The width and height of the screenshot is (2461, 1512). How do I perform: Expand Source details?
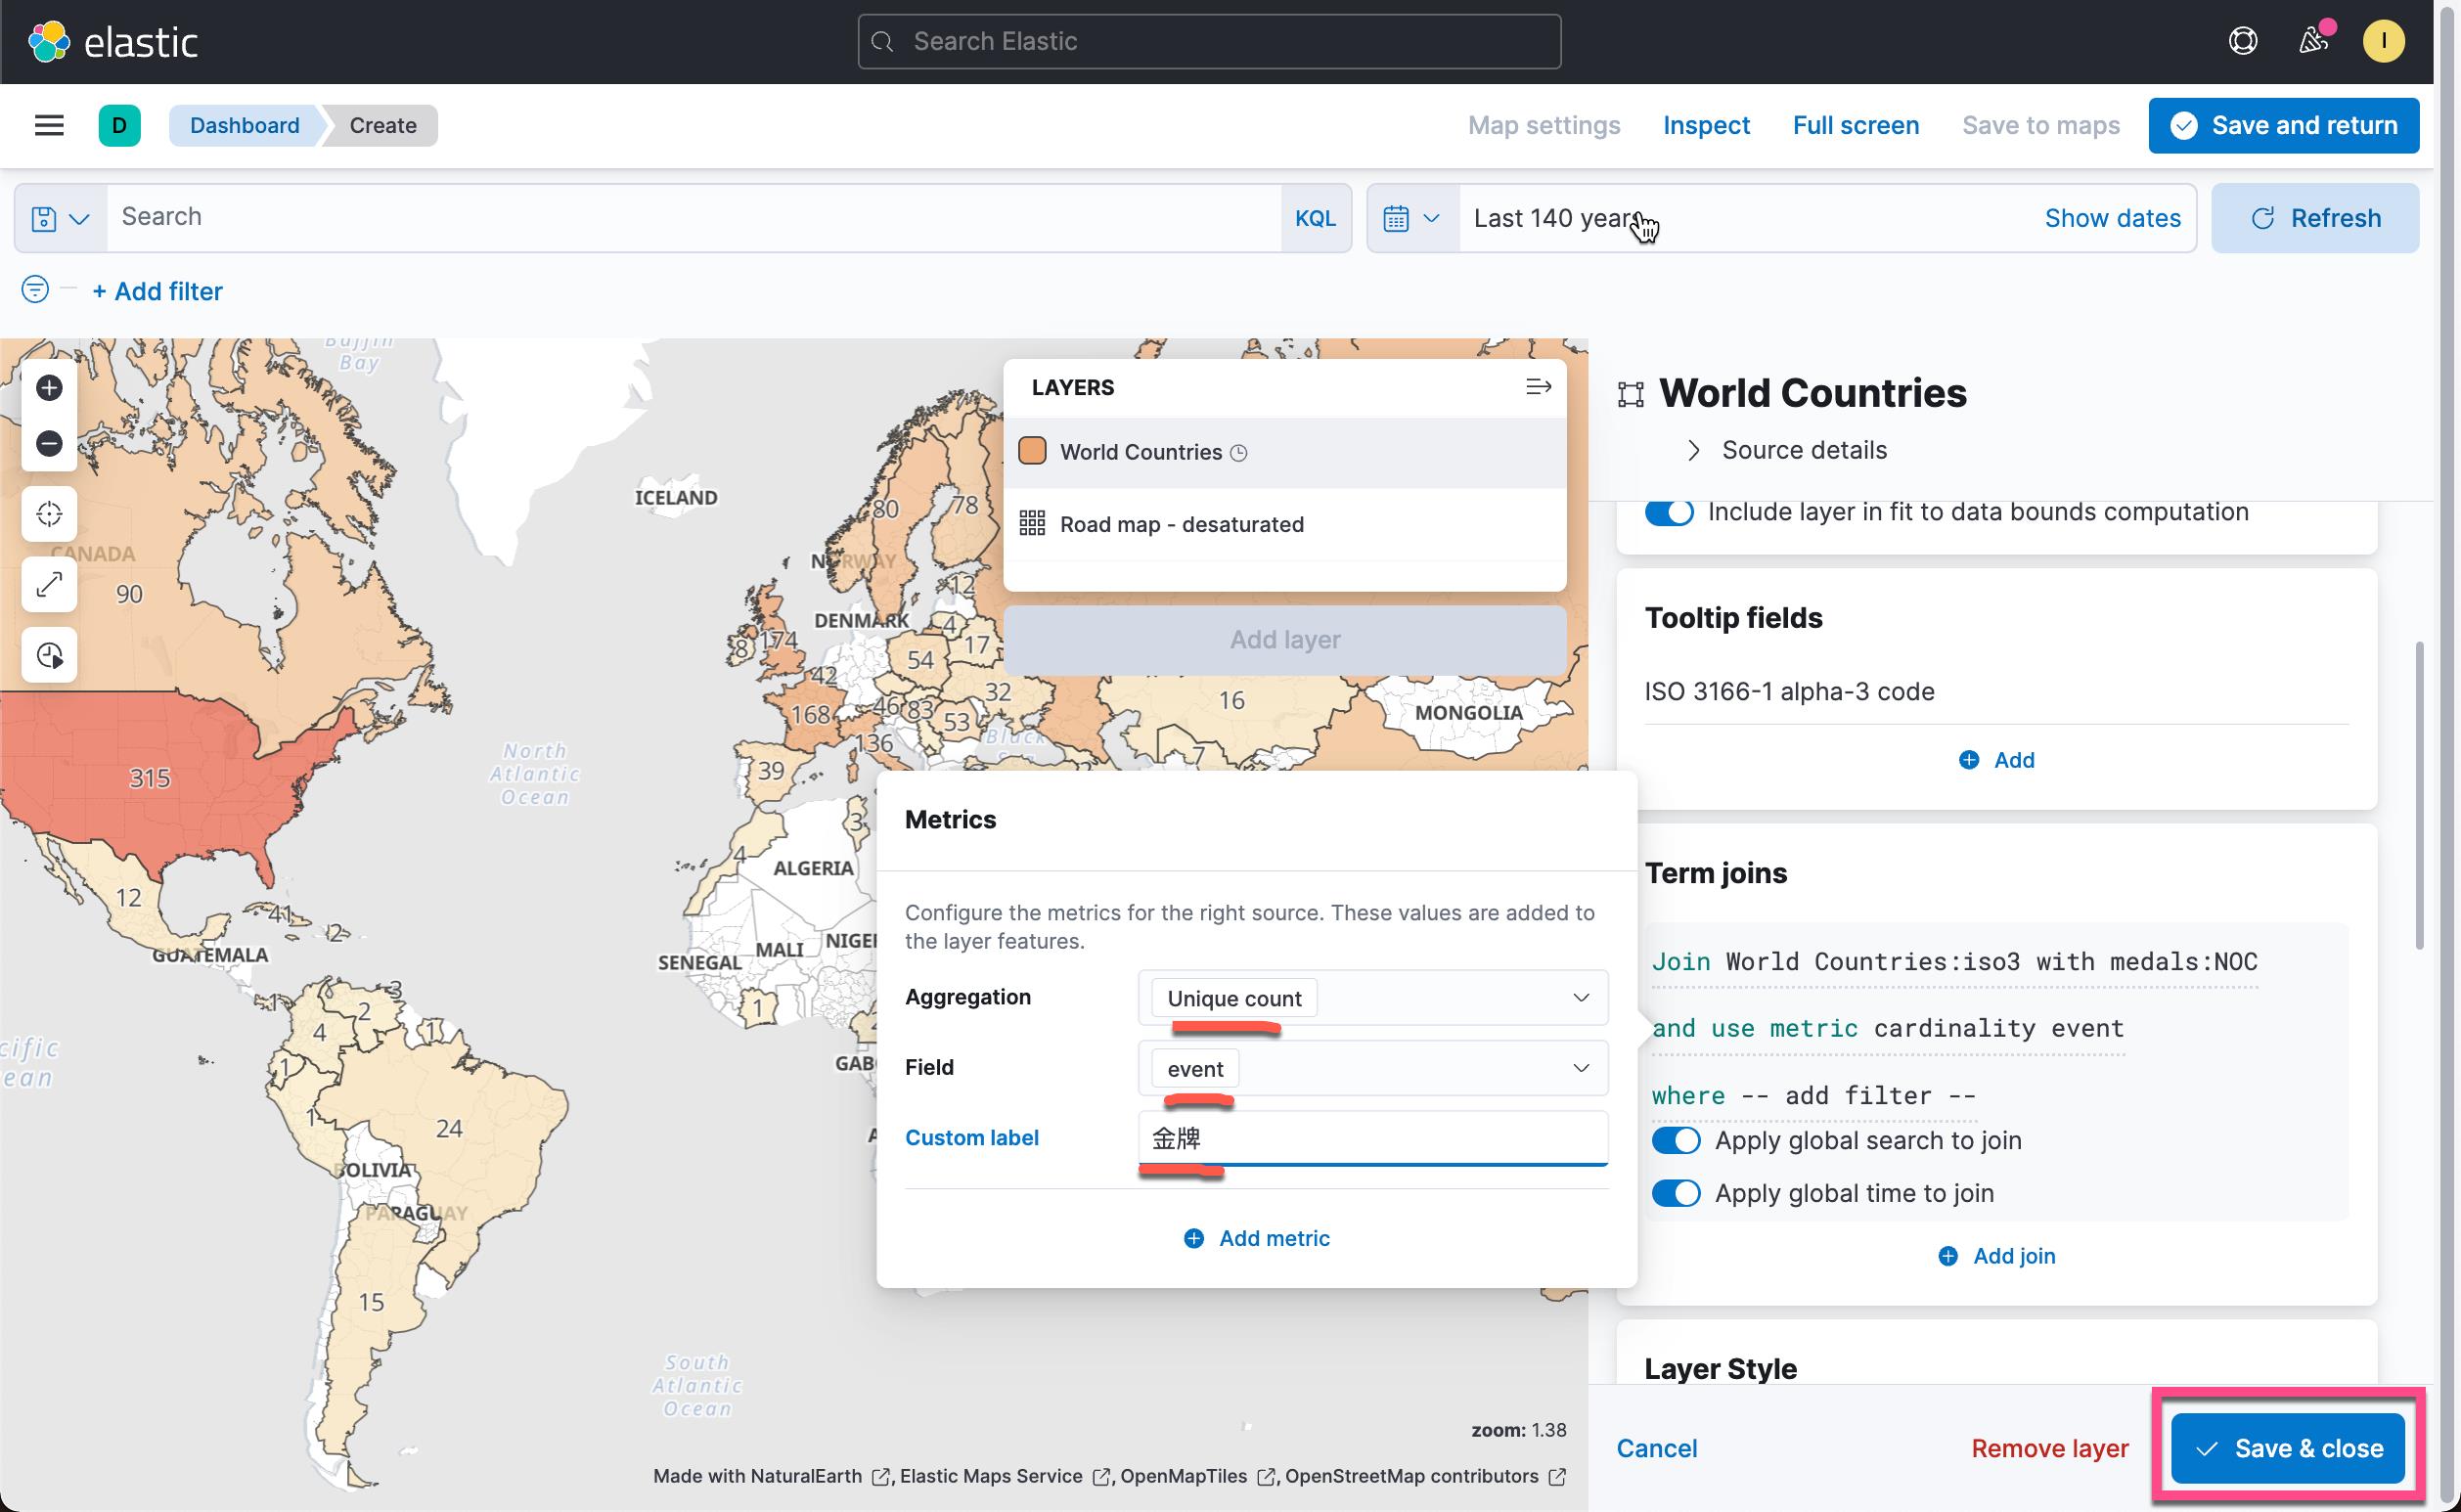(x=1785, y=450)
